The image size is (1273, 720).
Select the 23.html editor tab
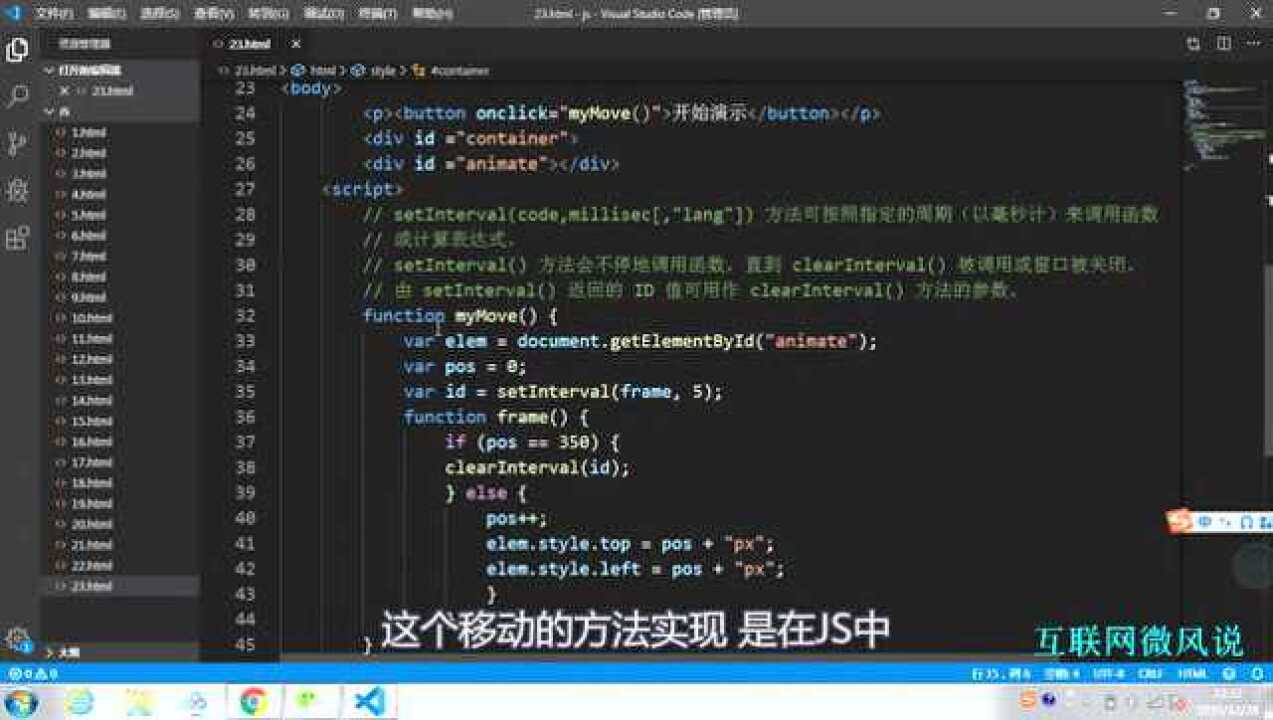tap(248, 44)
